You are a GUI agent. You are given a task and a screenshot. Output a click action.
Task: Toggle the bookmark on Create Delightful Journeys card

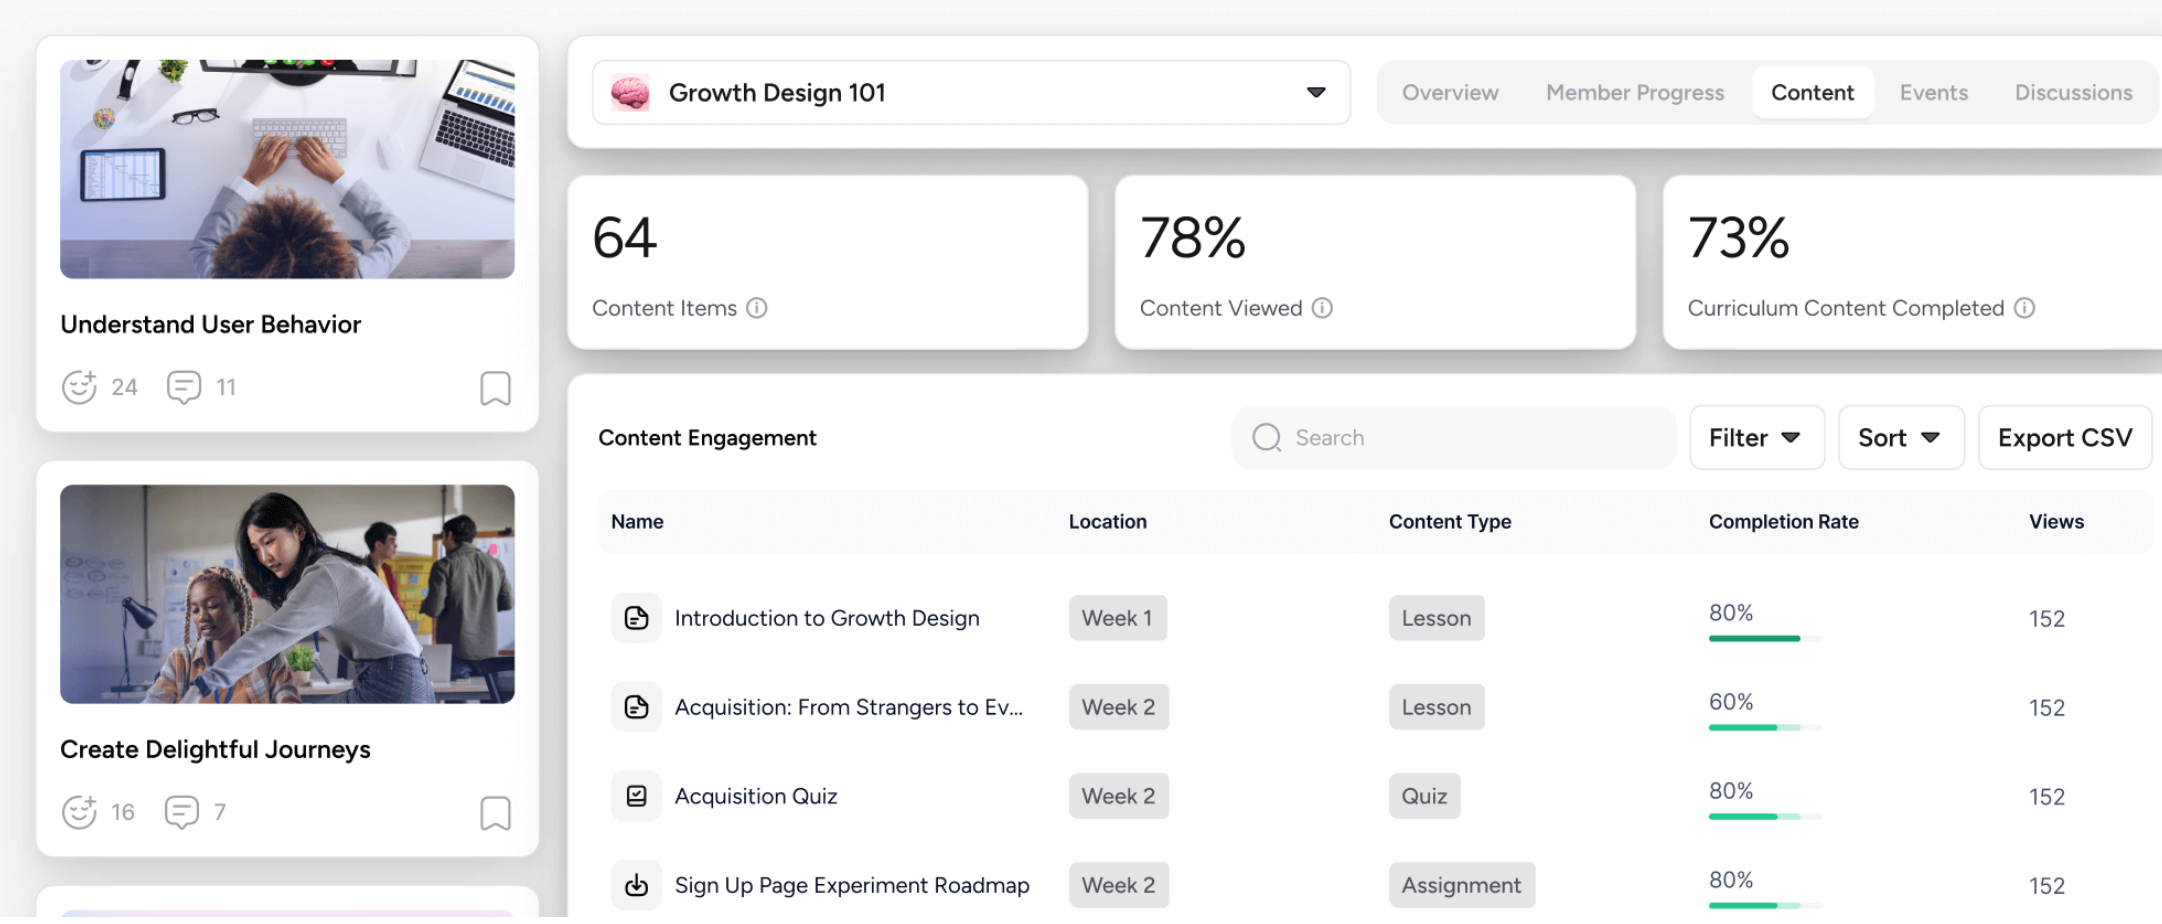point(496,813)
